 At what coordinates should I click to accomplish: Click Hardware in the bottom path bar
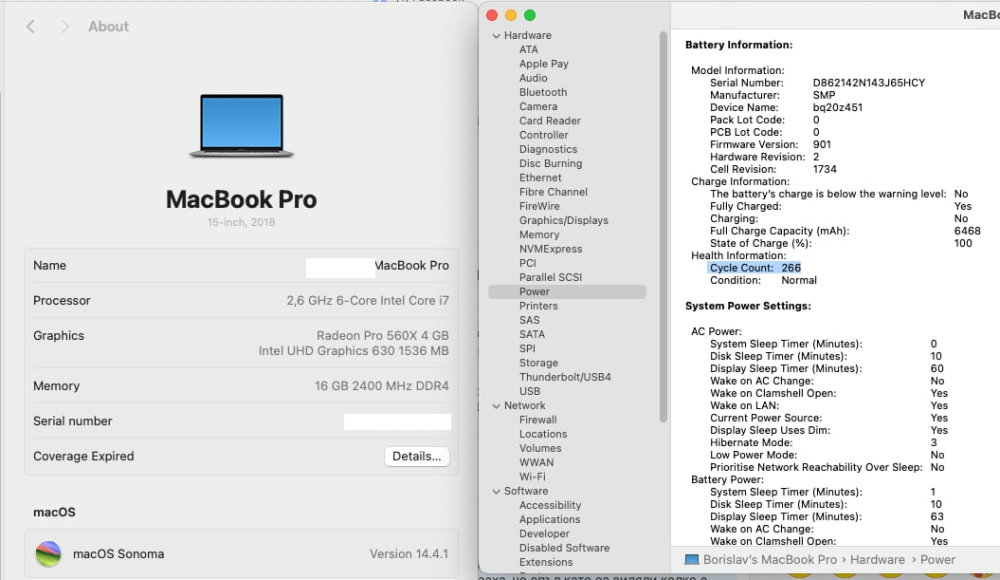(877, 560)
